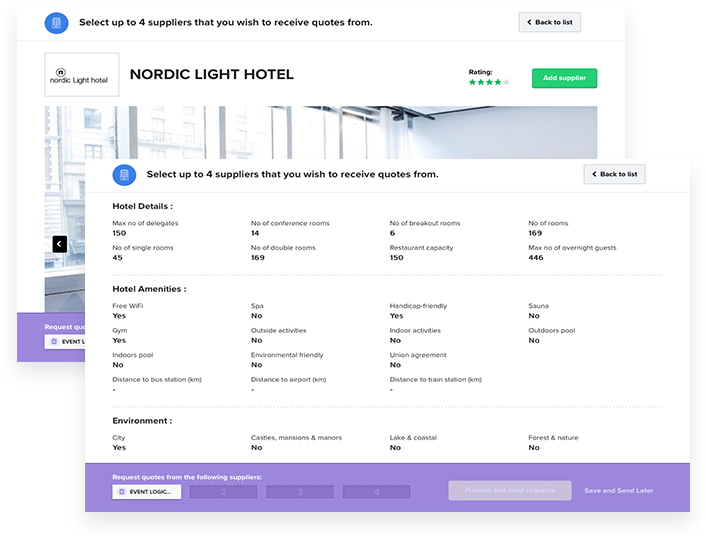707x539 pixels.
Task: Click the No of double rooms label
Action: 283,248
